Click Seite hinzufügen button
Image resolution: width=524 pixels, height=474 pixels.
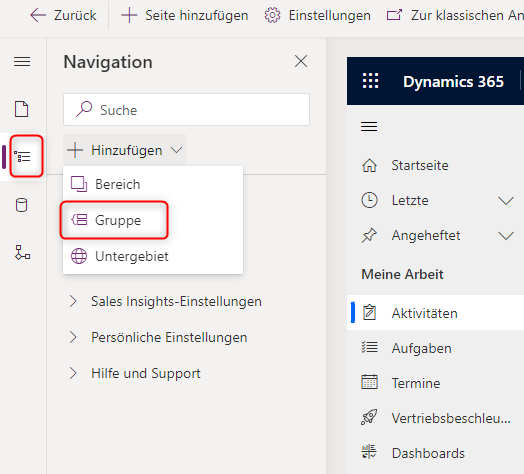(x=184, y=15)
